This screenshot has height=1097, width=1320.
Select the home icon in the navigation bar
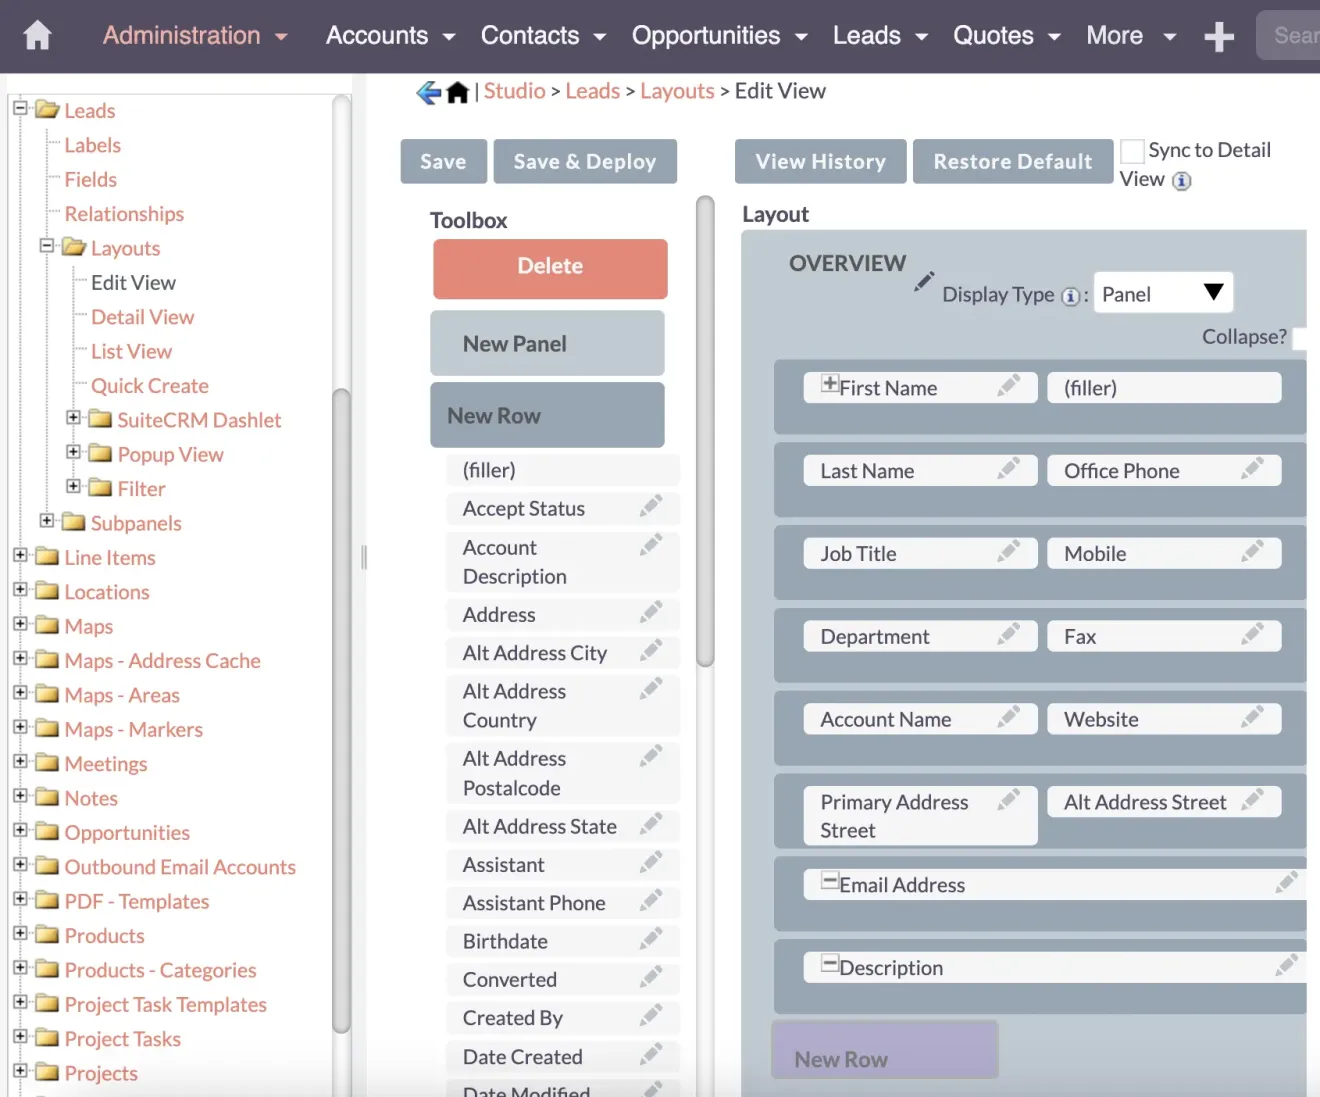(x=36, y=33)
